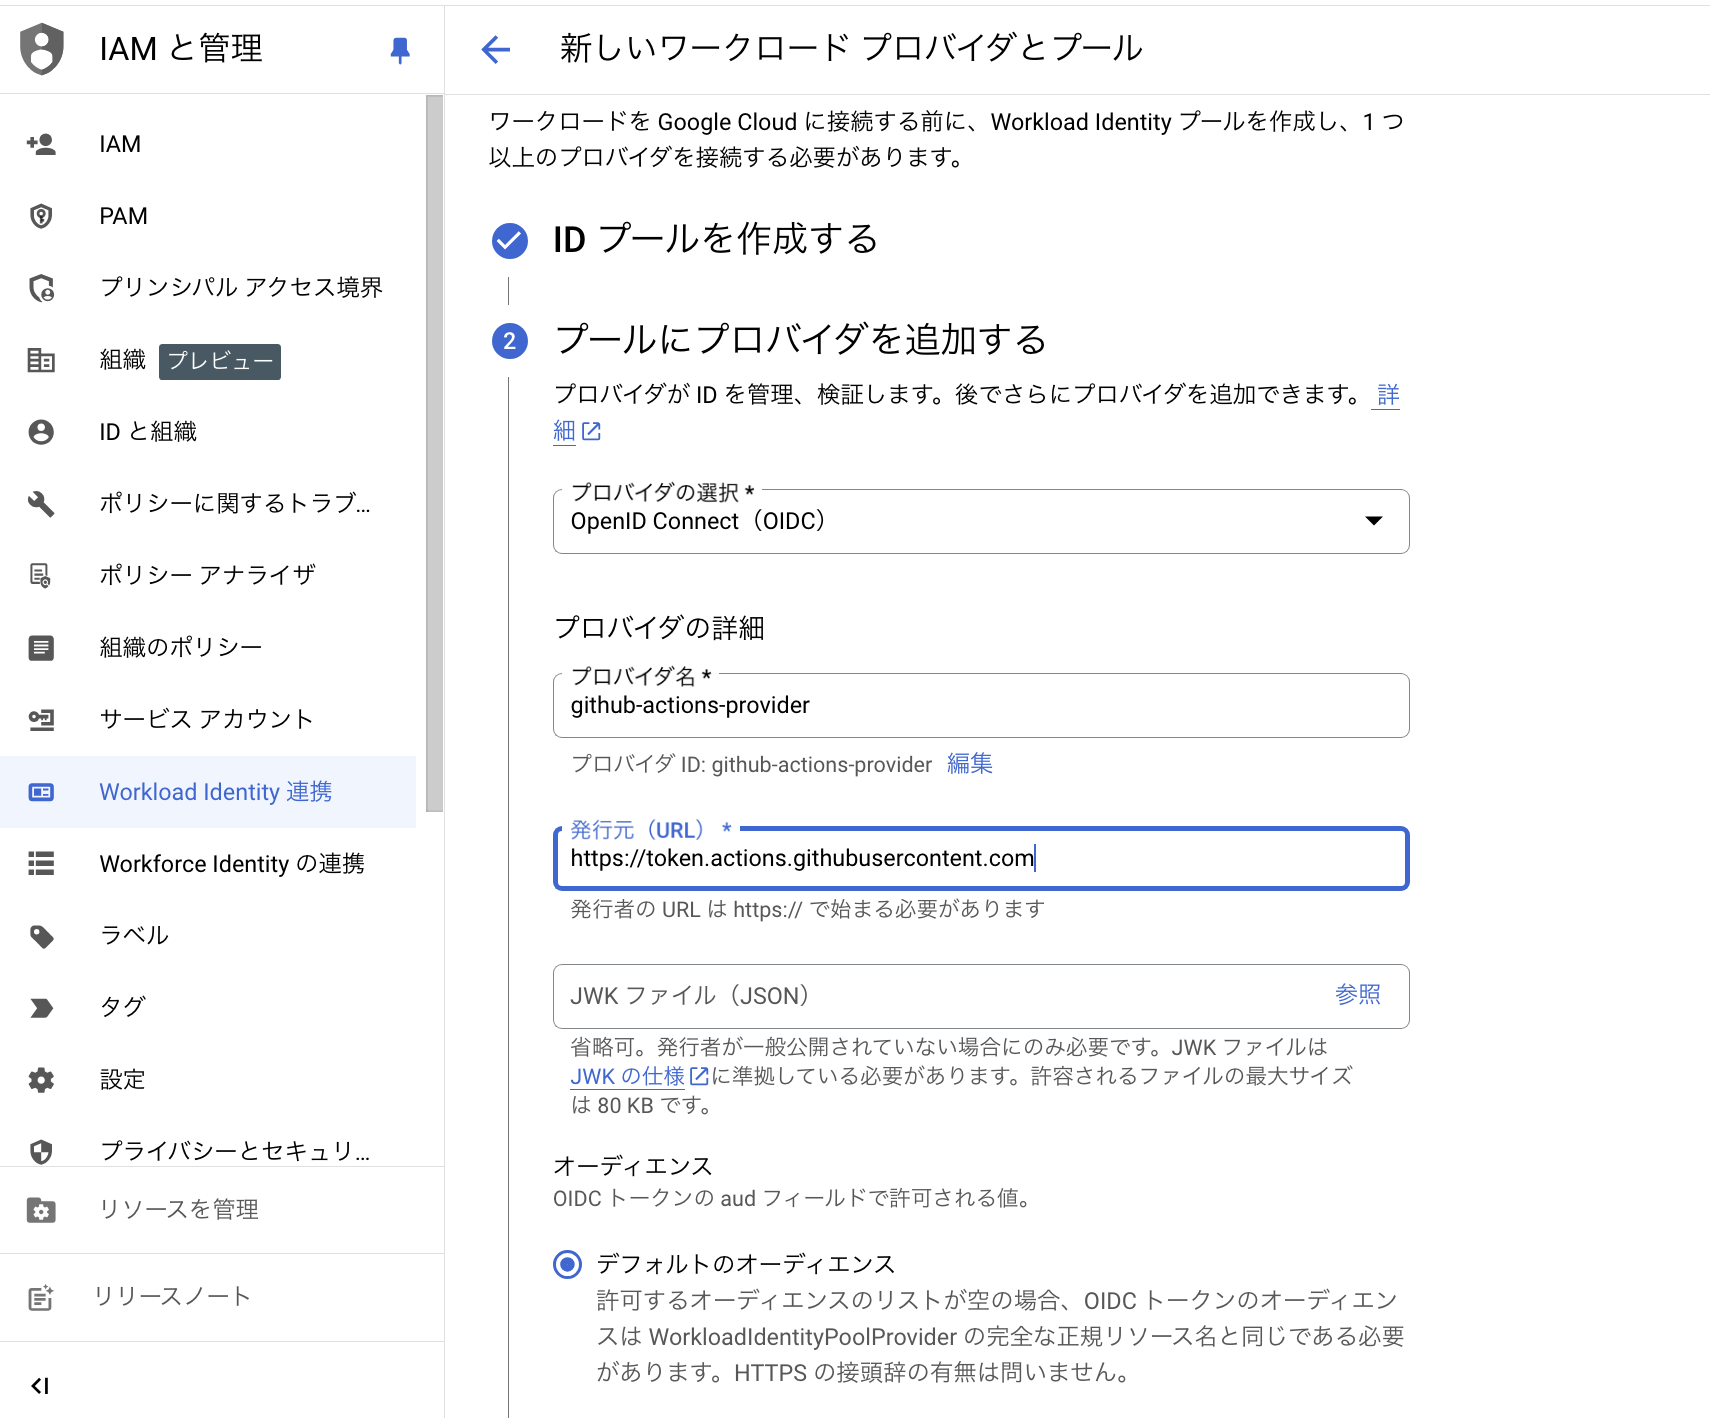1710x1418 pixels.
Task: Collapse the sidebar with the bottom arrow icon
Action: (40, 1386)
